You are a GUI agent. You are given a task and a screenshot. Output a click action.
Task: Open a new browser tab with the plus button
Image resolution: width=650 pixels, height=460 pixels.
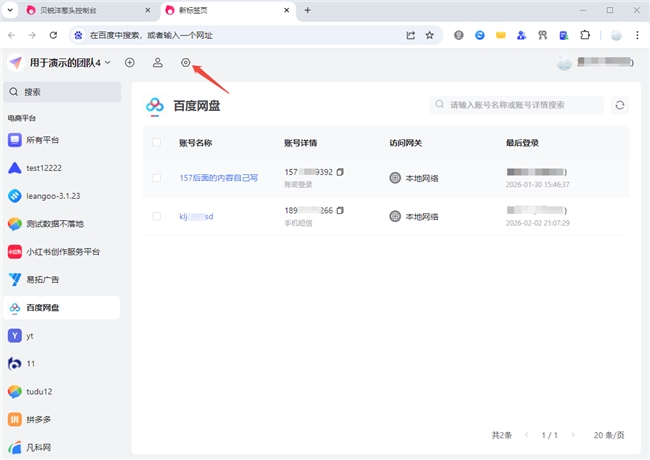[x=307, y=10]
